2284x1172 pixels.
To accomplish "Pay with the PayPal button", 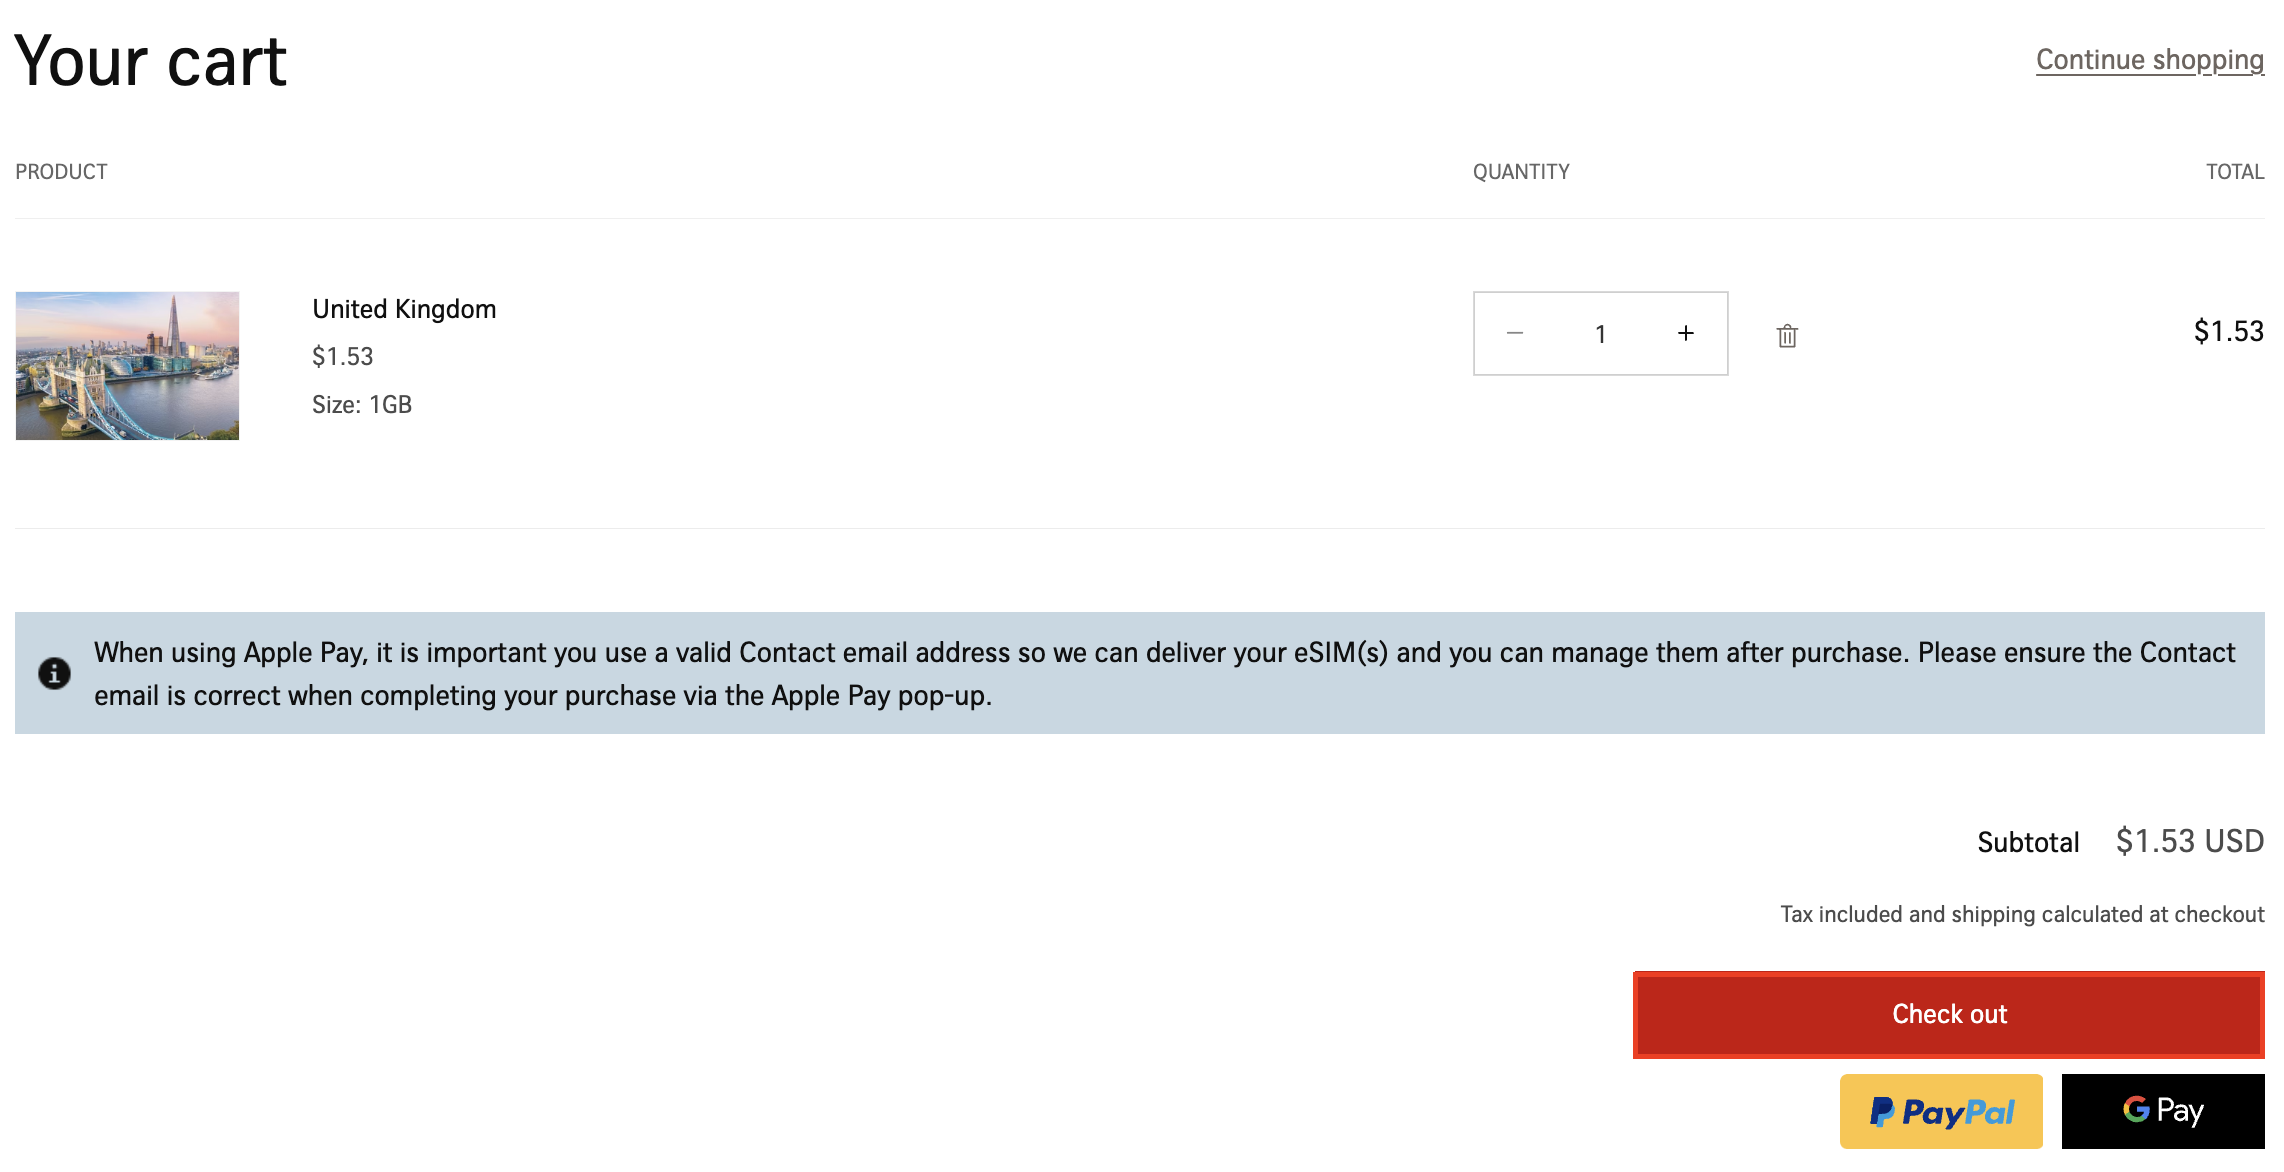I will pos(1941,1111).
